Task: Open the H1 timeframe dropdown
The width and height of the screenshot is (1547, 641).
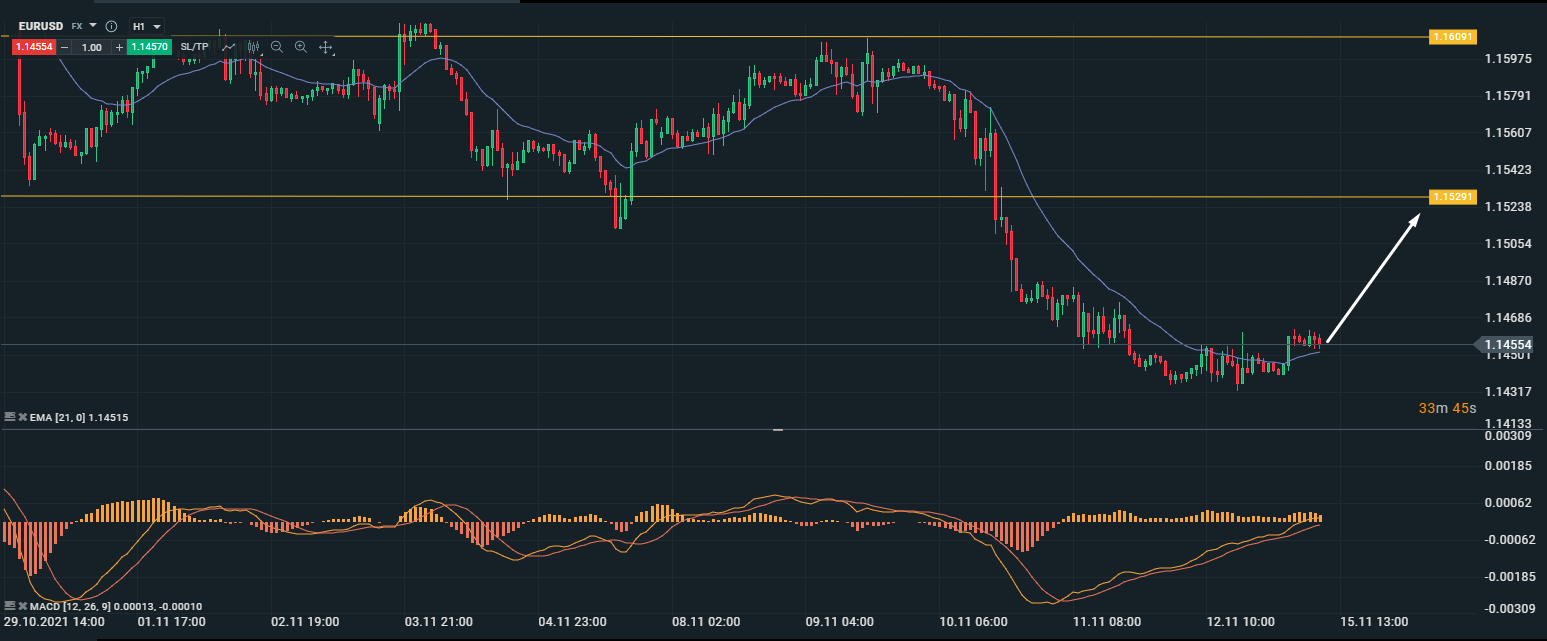Action: pos(148,26)
